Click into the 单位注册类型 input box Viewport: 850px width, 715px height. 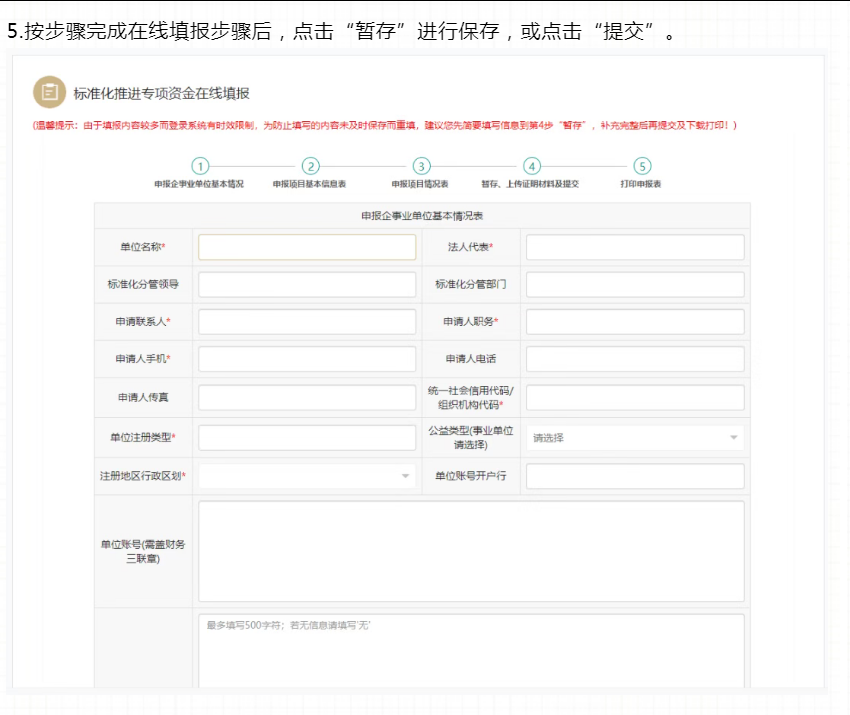pos(306,437)
